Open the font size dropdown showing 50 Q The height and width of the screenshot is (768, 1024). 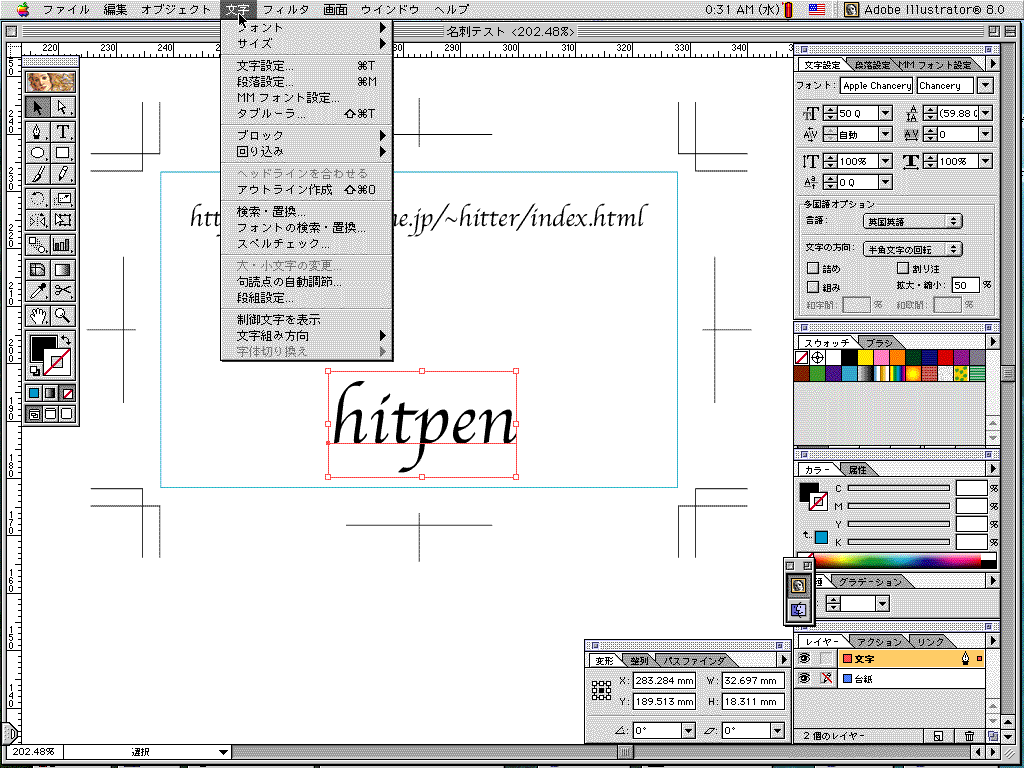coord(885,114)
